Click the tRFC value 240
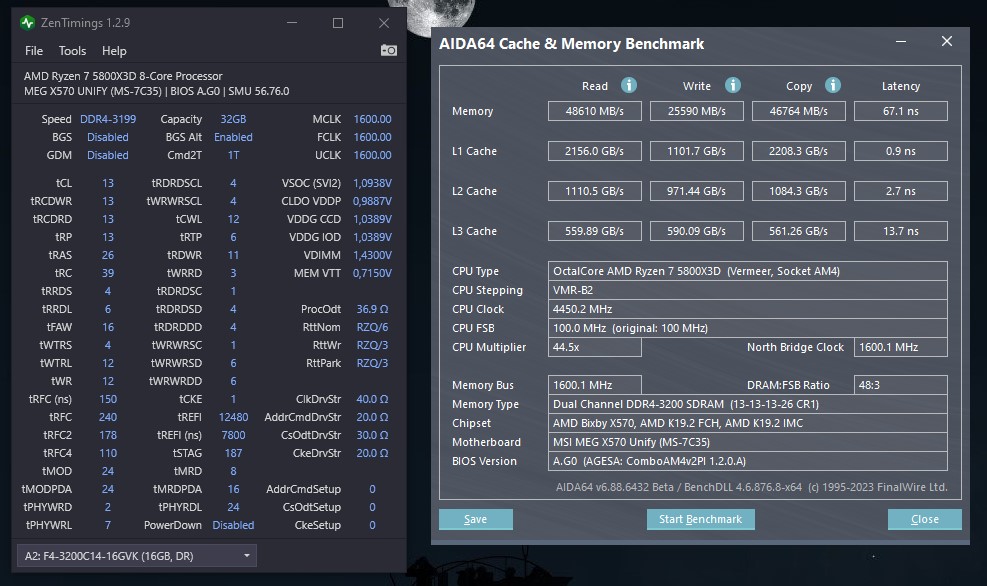This screenshot has width=987, height=586. (x=108, y=417)
